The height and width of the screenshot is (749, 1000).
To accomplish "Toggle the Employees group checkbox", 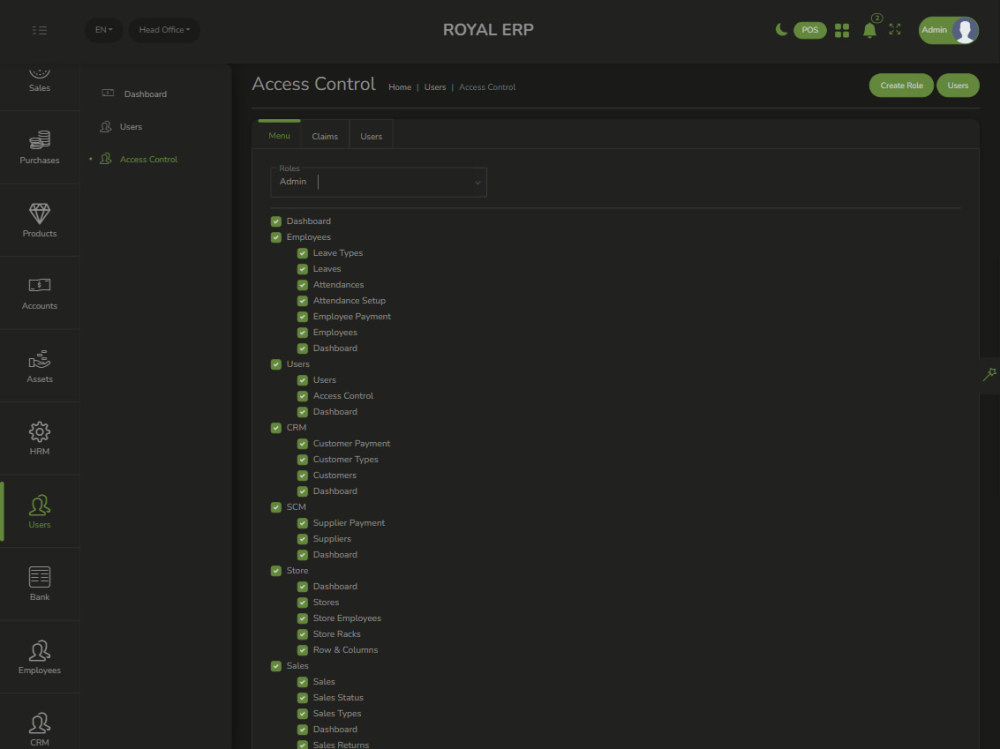I will coord(276,237).
